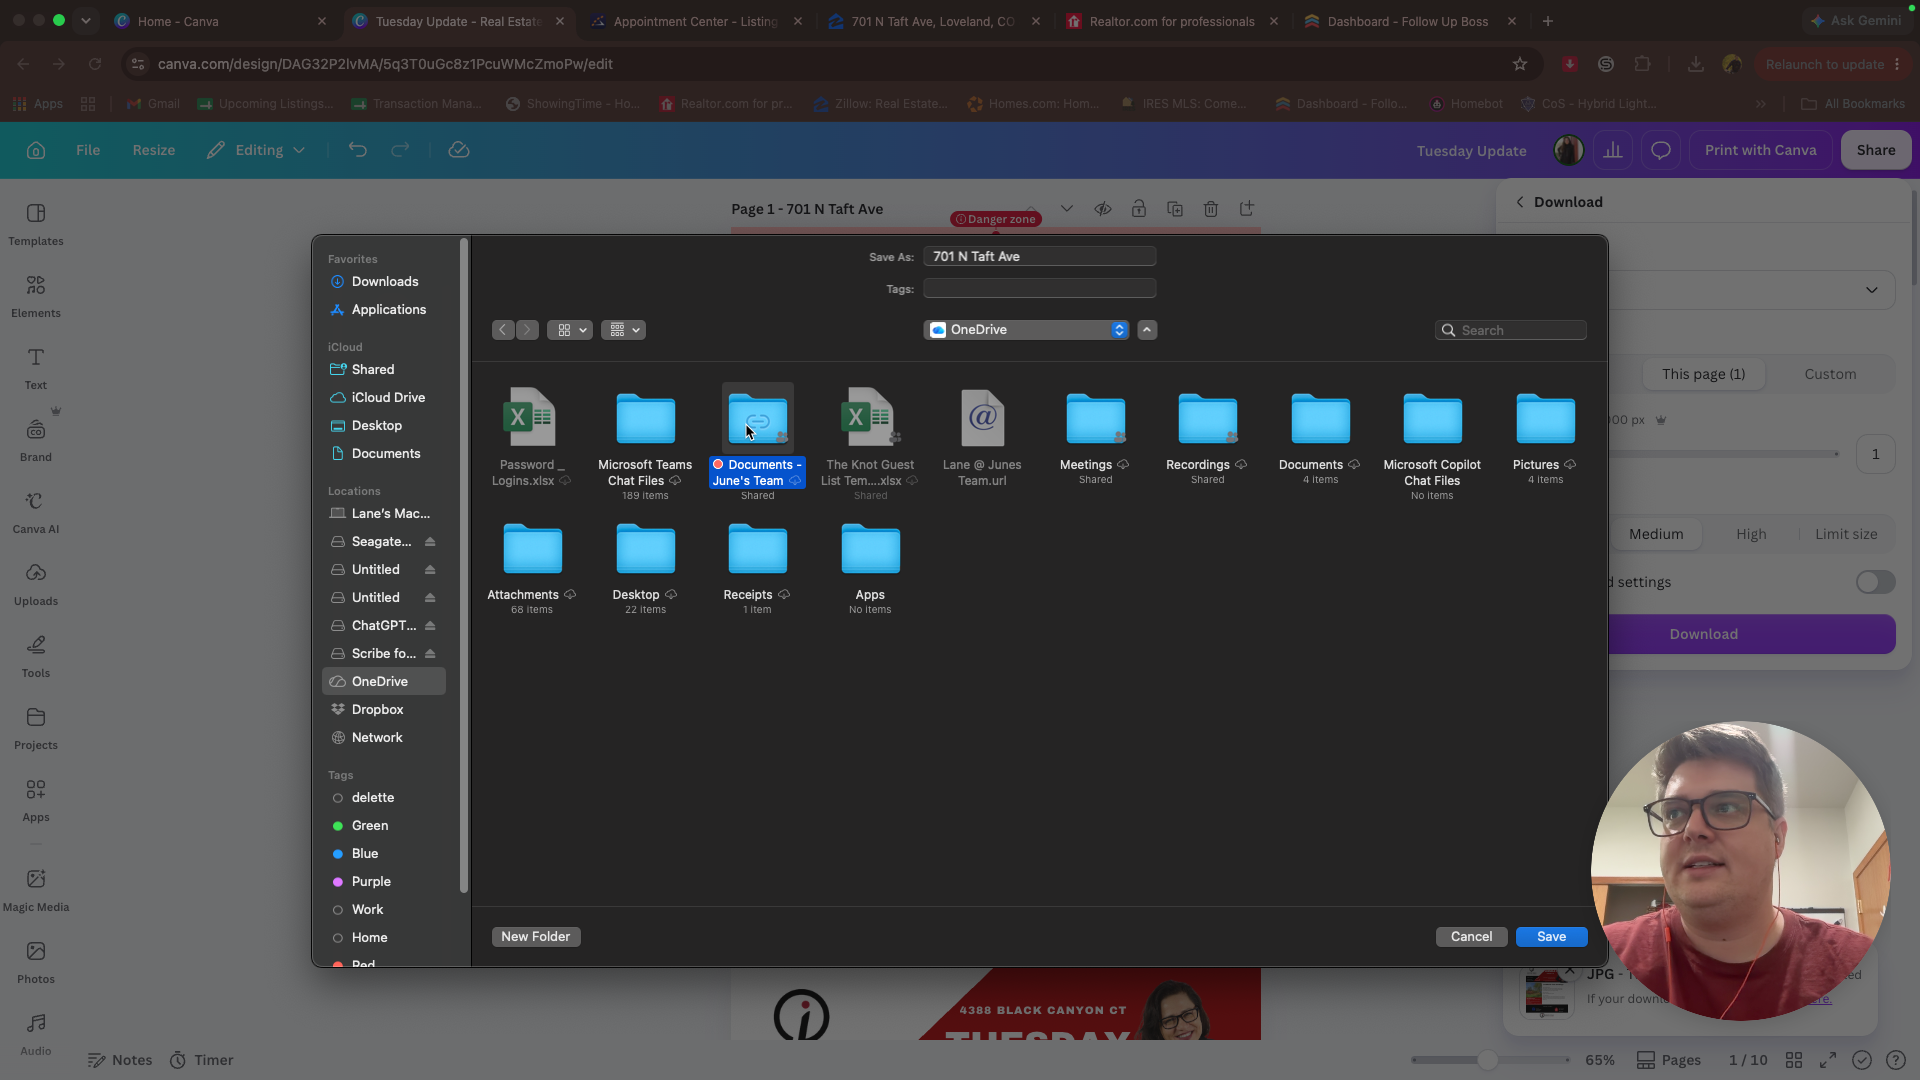
Task: Open Canva AI from the sidebar
Action: click(x=36, y=513)
